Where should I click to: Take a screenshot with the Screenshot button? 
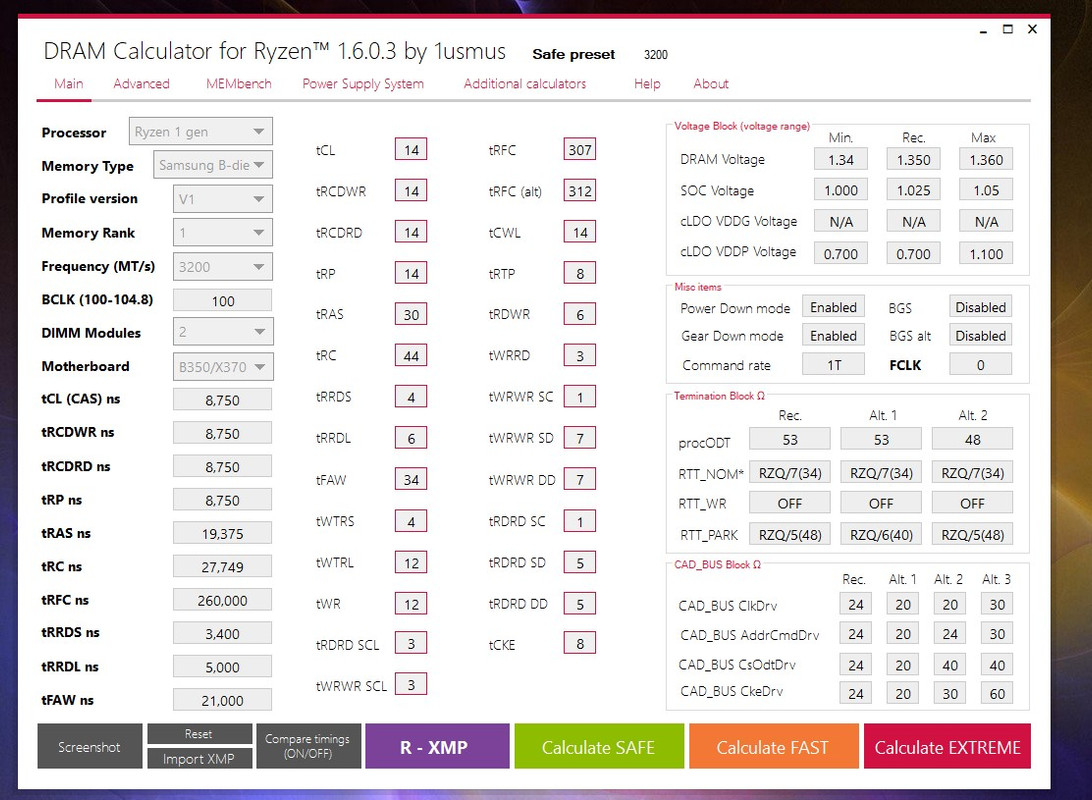90,746
